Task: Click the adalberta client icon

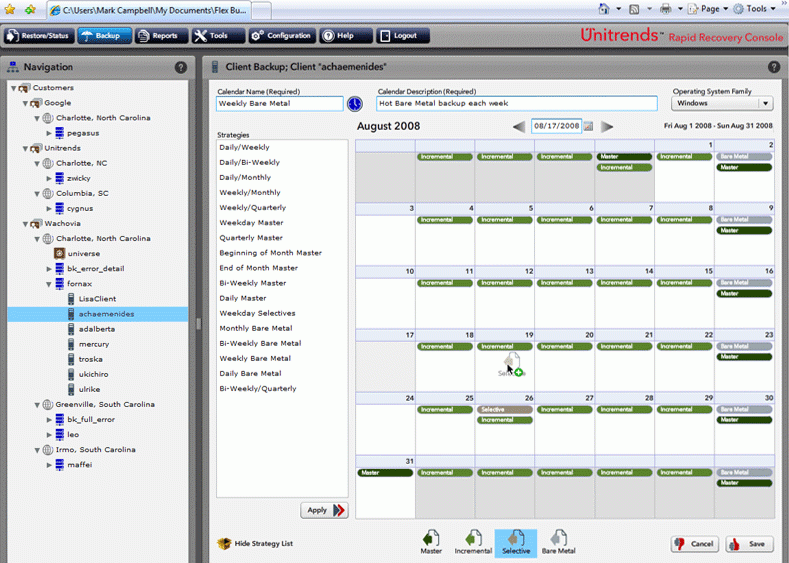Action: 71,329
